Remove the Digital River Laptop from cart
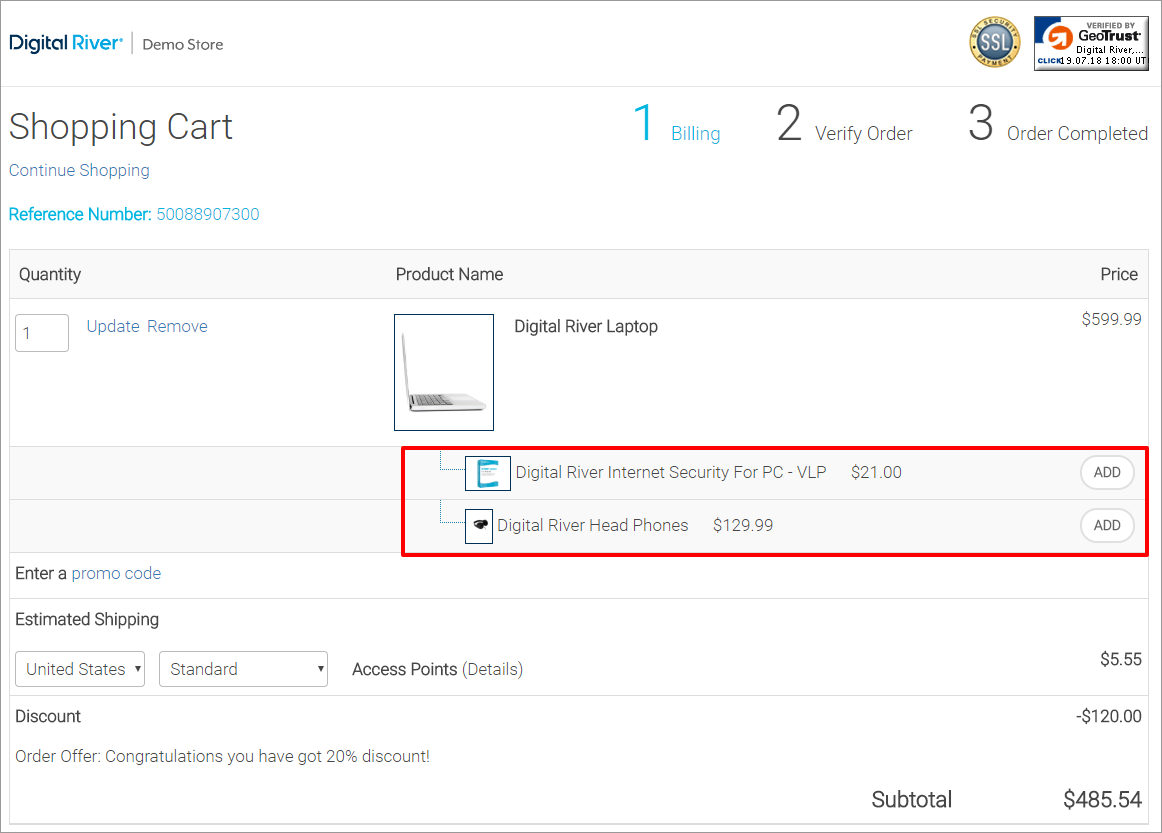Screen dimensions: 1162x833 click(177, 326)
